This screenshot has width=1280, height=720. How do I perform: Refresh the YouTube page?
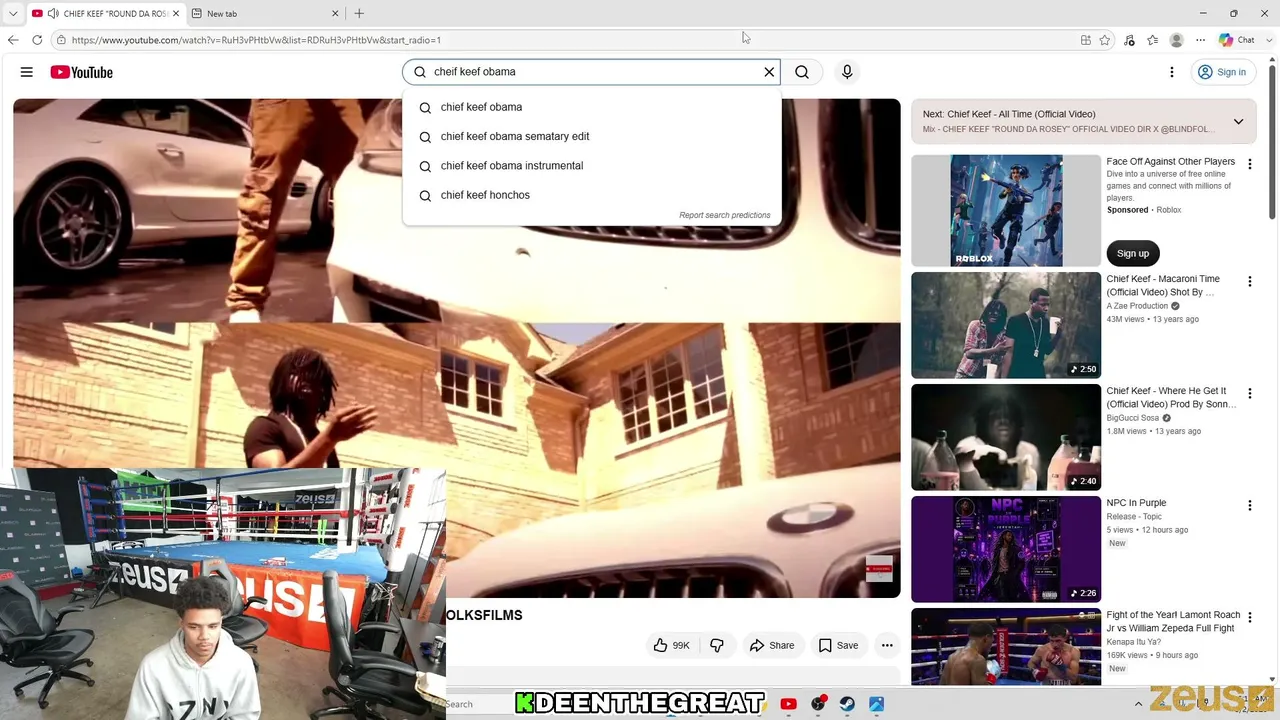[x=37, y=40]
